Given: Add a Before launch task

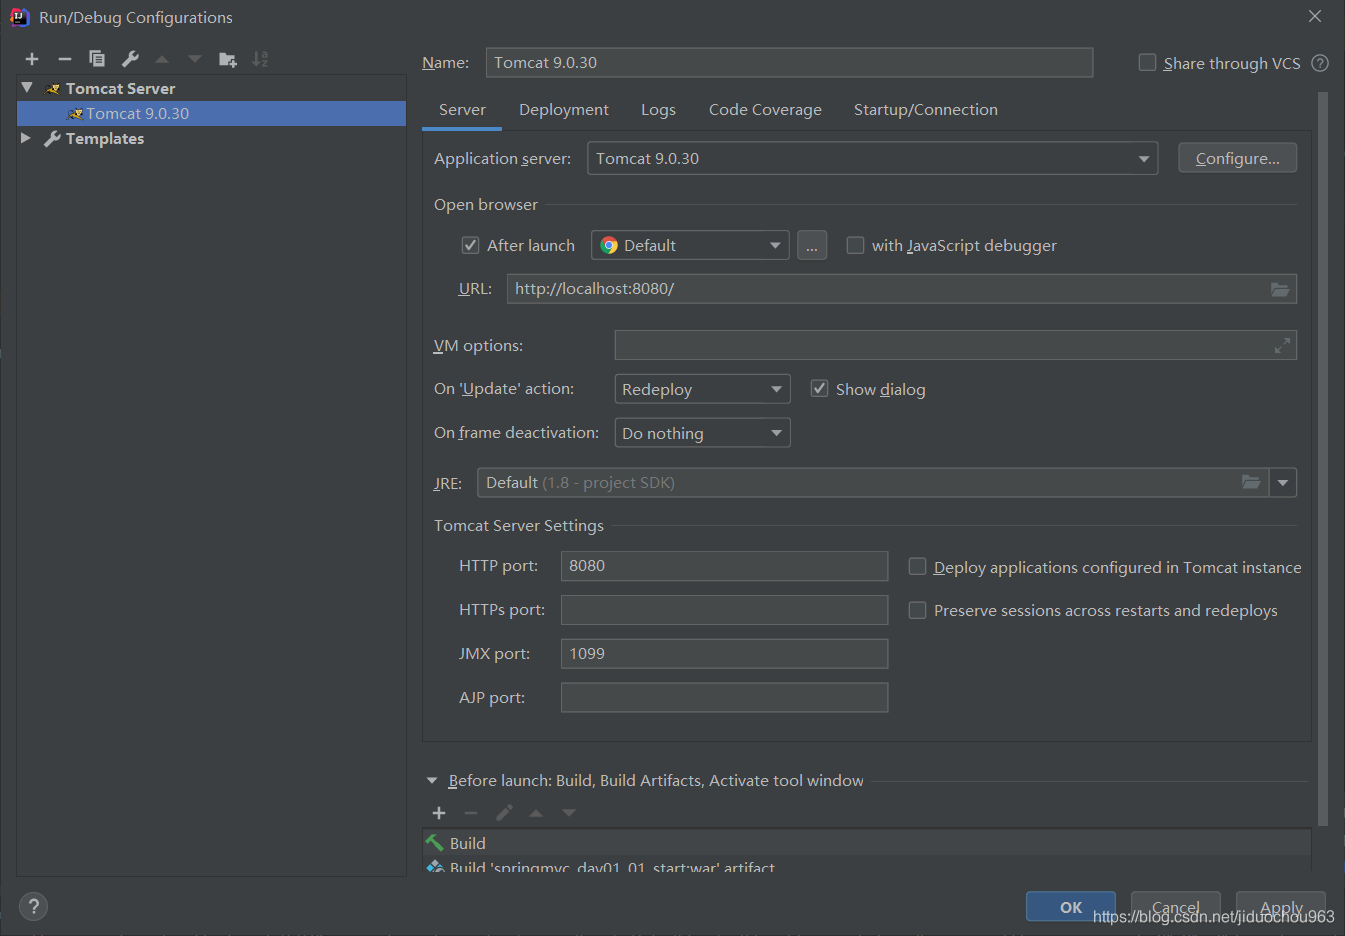Looking at the screenshot, I should pos(439,813).
